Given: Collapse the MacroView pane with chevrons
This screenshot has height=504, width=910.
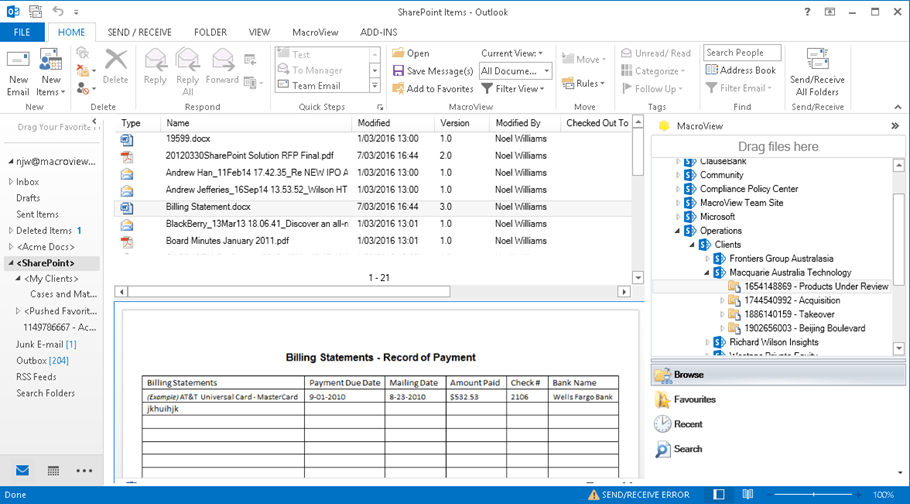Looking at the screenshot, I should (x=895, y=126).
